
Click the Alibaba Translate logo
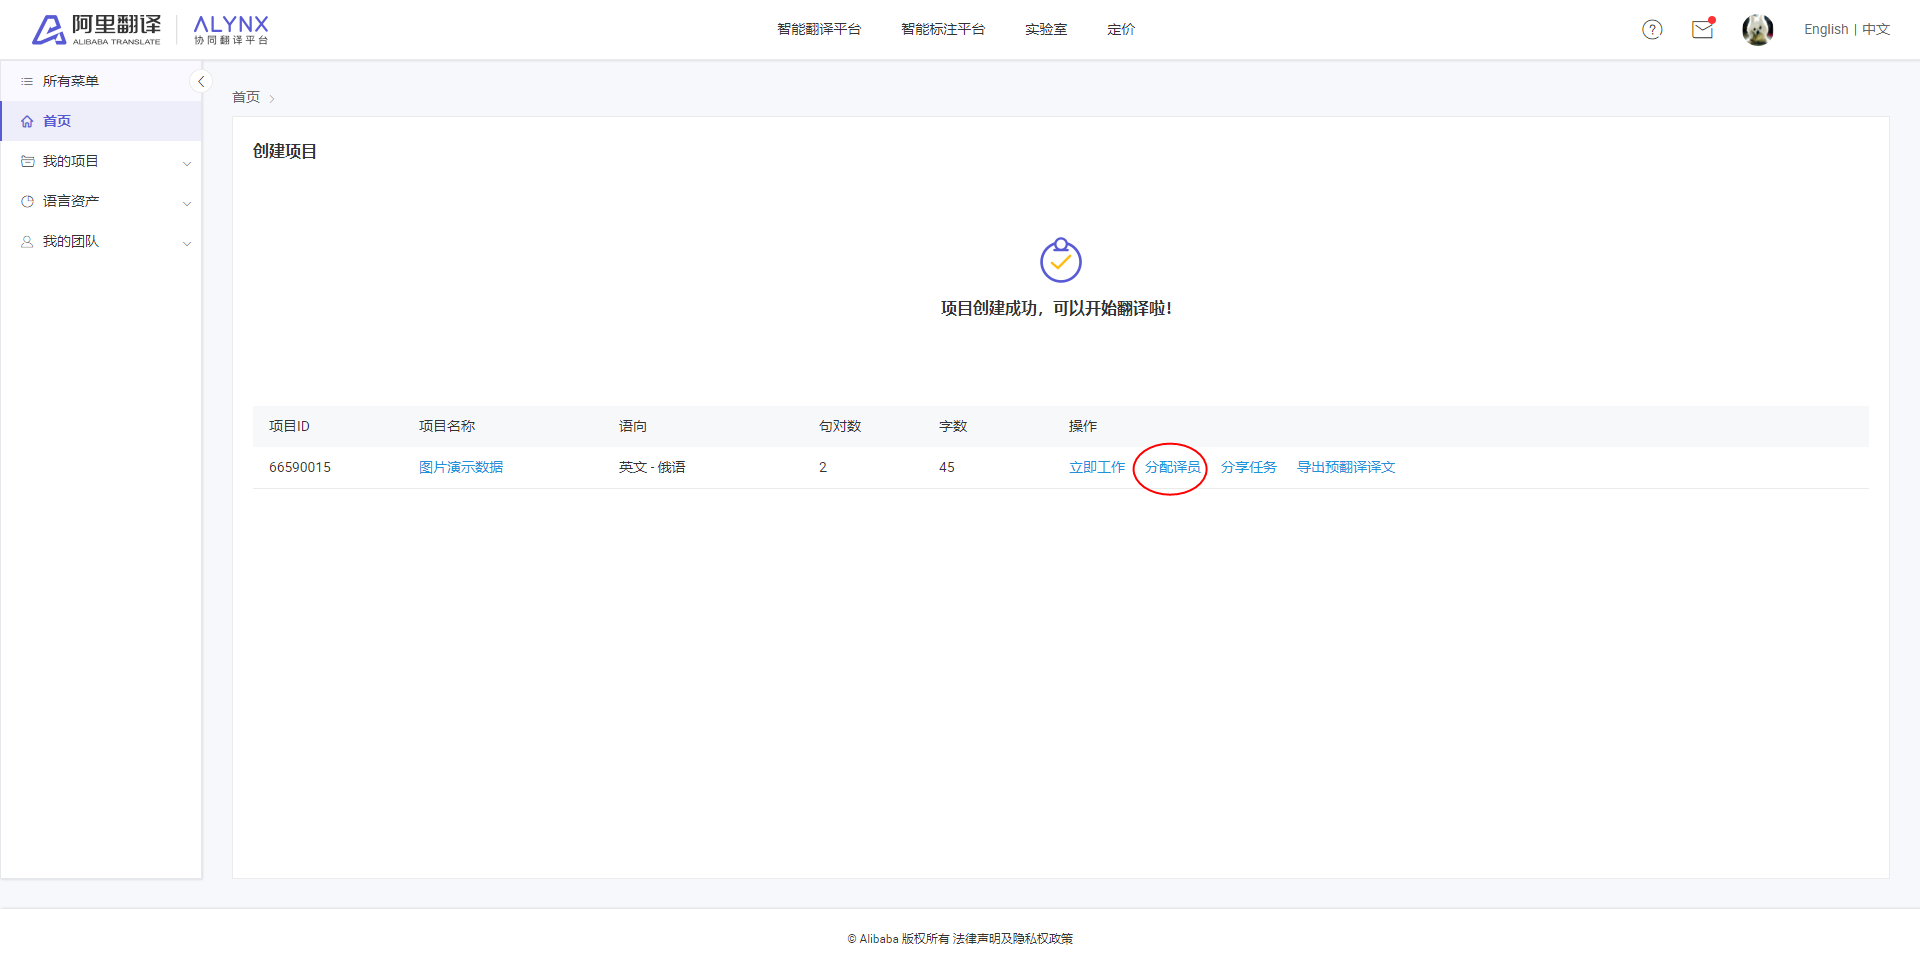click(x=96, y=29)
